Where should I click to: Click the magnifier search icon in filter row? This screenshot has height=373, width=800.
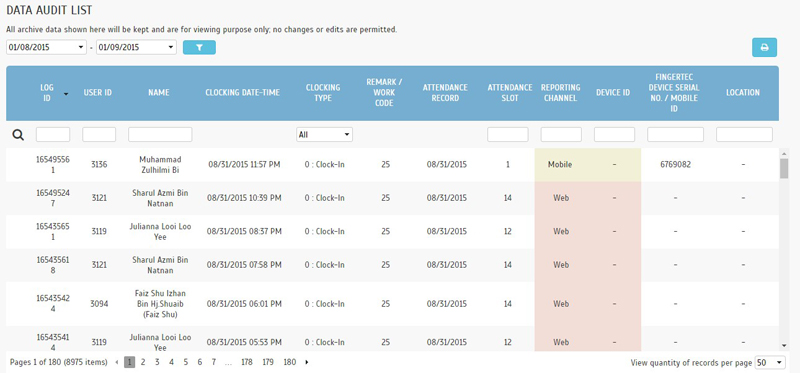(x=18, y=135)
